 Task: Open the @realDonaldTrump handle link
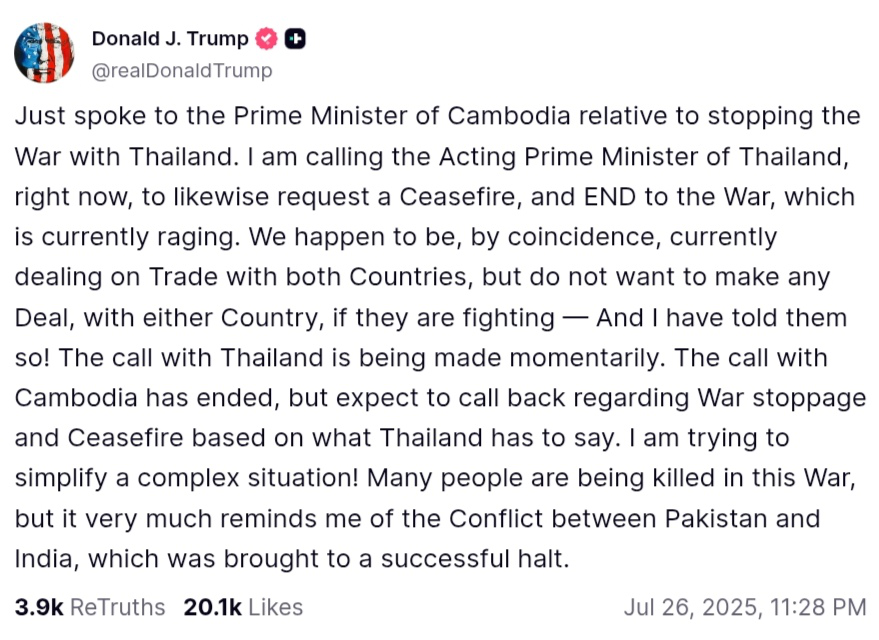click(182, 70)
